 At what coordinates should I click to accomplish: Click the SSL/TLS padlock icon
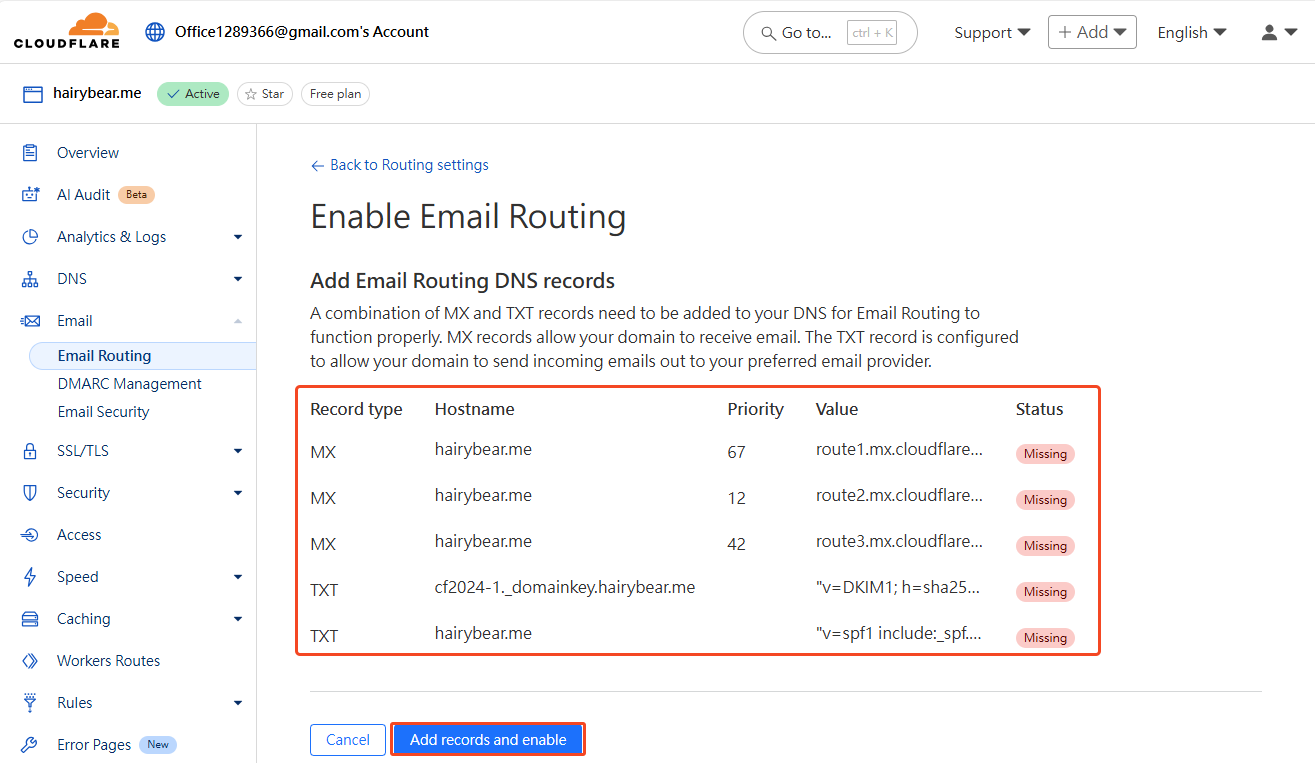(28, 450)
